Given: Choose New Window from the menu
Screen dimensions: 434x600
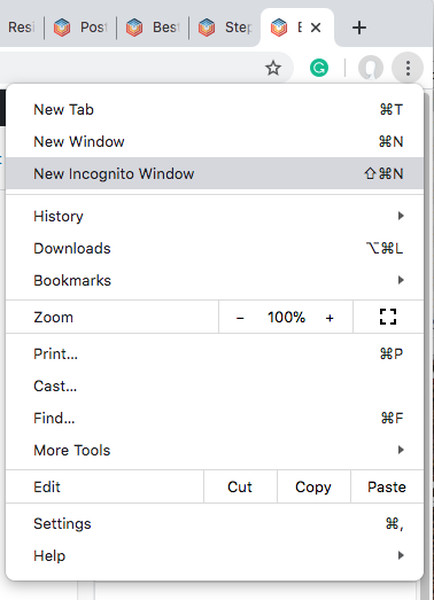Looking at the screenshot, I should pyautogui.click(x=215, y=142).
